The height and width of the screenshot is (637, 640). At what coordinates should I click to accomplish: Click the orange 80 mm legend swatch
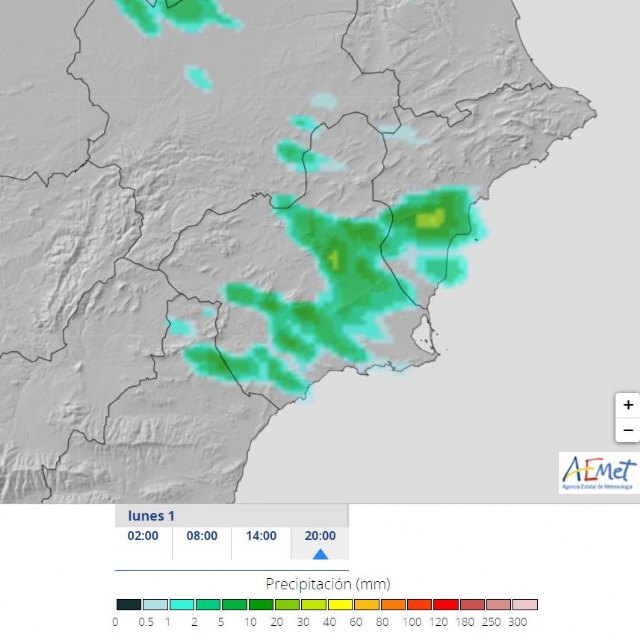point(392,605)
